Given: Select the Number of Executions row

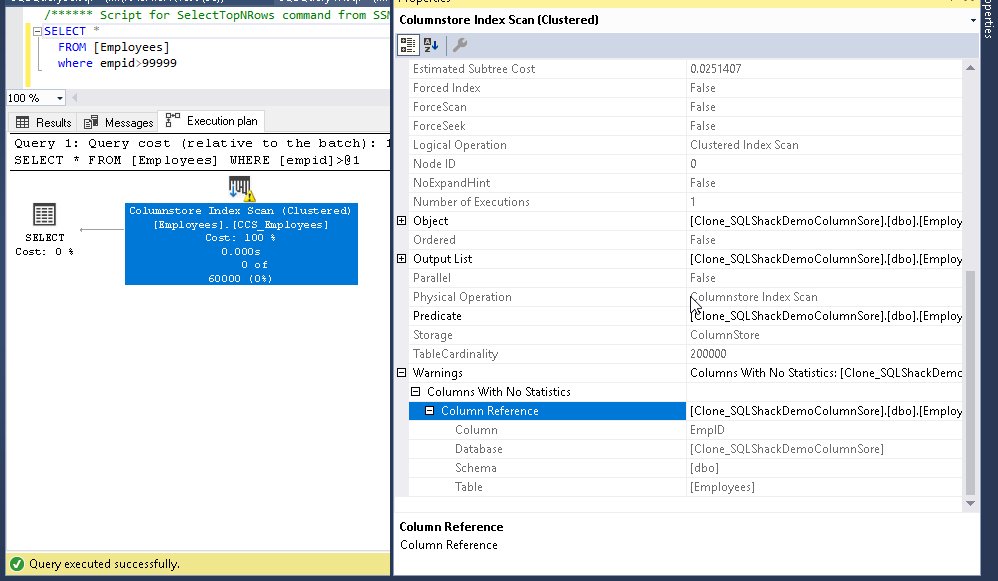Looking at the screenshot, I should [685, 202].
